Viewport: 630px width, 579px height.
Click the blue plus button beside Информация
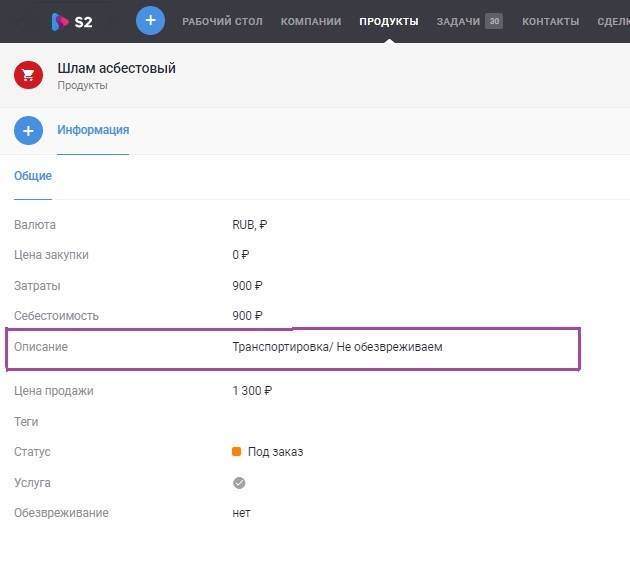point(29,131)
